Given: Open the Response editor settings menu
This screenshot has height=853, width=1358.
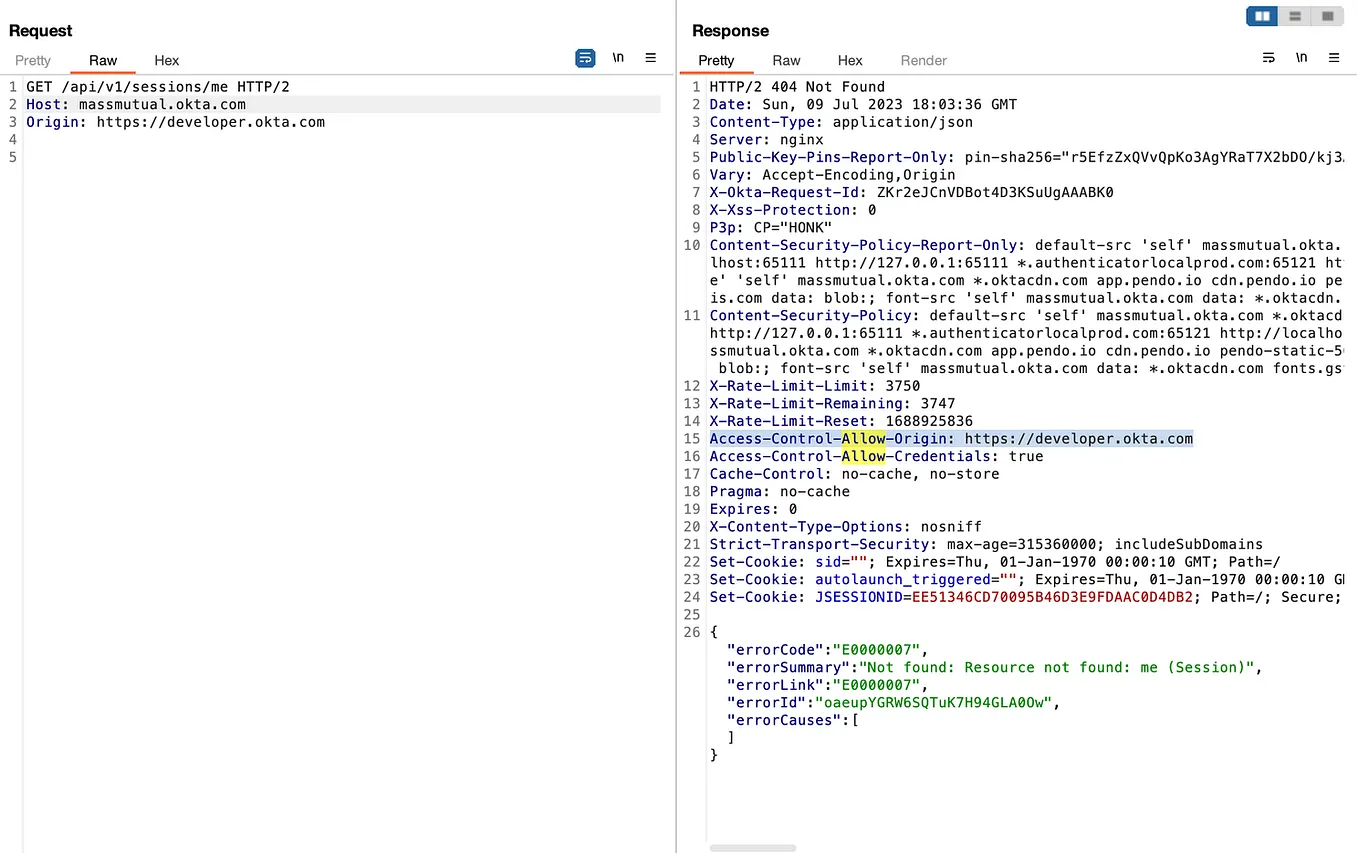Looking at the screenshot, I should pos(1334,58).
